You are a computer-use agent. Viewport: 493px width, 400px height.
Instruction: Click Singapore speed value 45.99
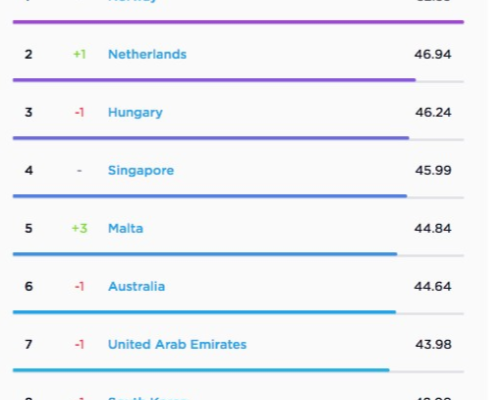click(x=433, y=170)
